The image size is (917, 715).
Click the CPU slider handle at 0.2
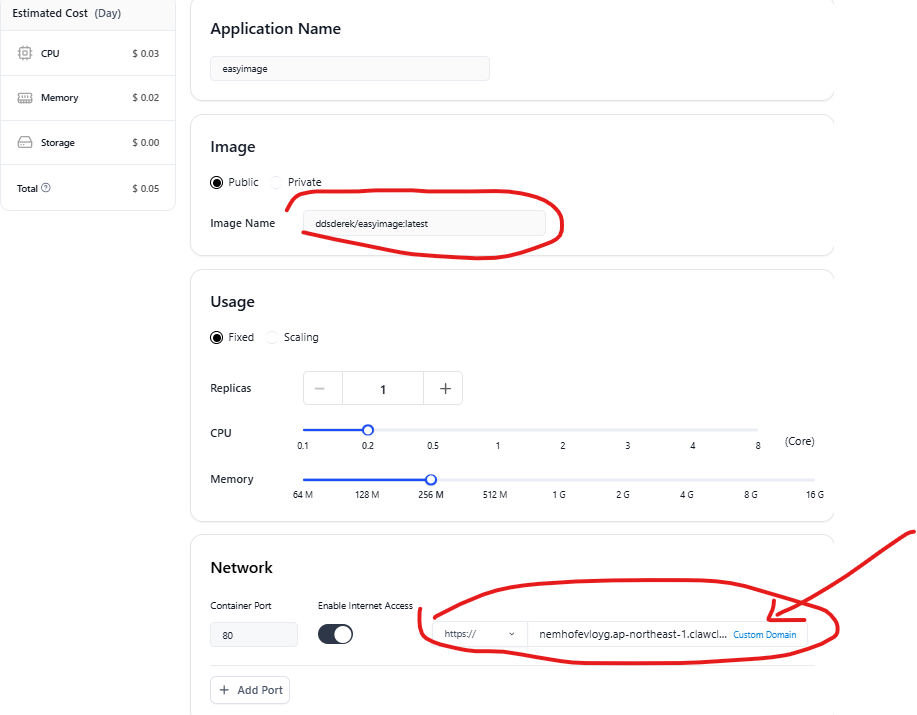367,430
